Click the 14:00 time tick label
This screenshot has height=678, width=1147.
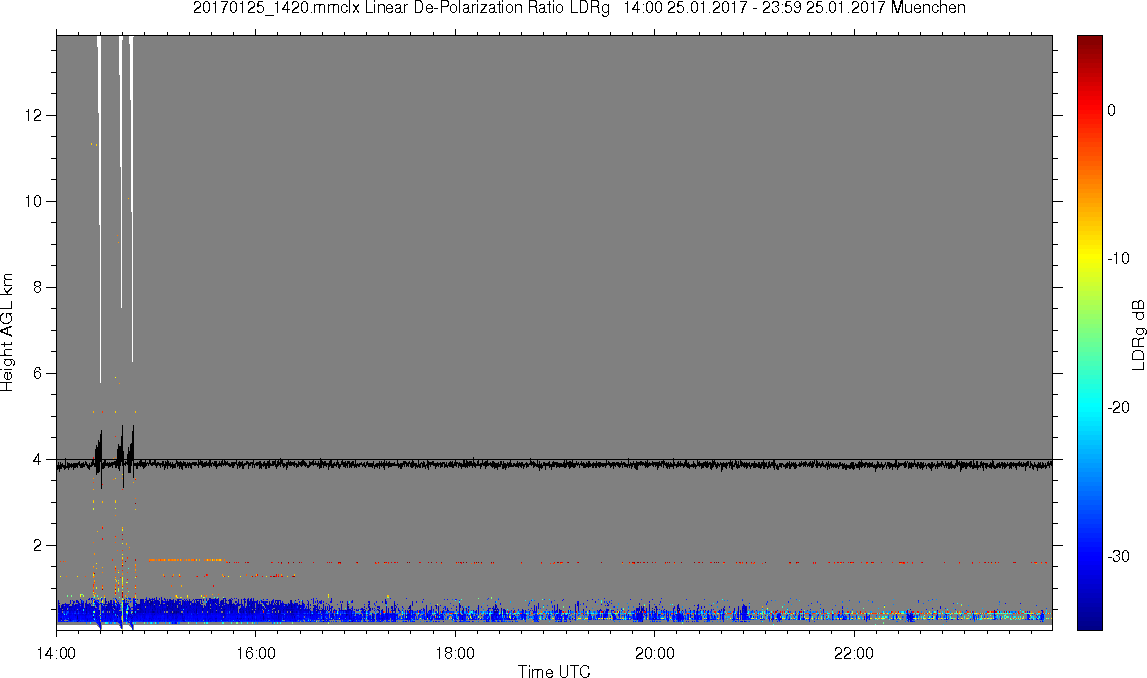point(56,653)
